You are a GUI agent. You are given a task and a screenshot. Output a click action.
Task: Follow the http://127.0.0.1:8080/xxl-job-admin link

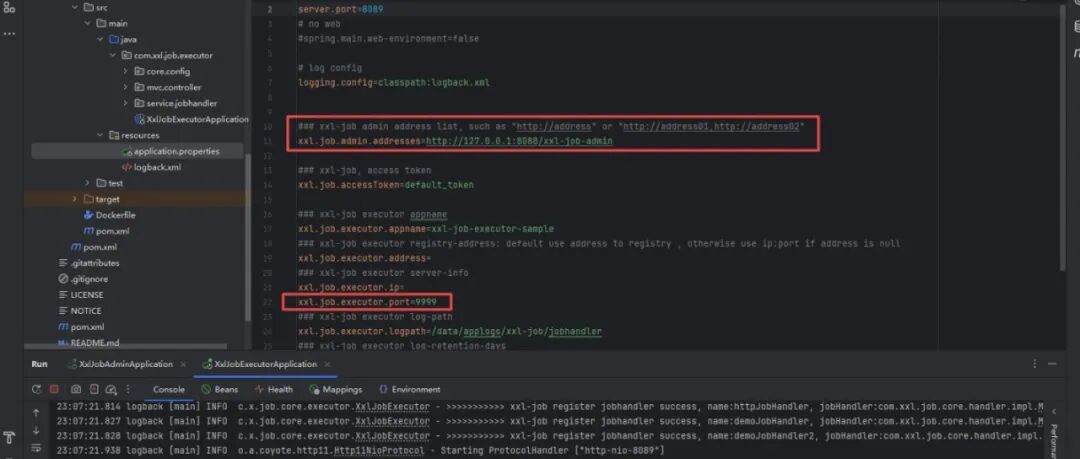click(519, 141)
